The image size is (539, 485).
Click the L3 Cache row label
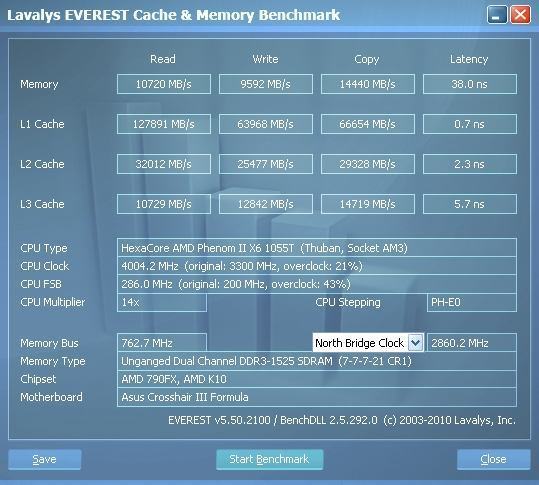click(x=42, y=204)
